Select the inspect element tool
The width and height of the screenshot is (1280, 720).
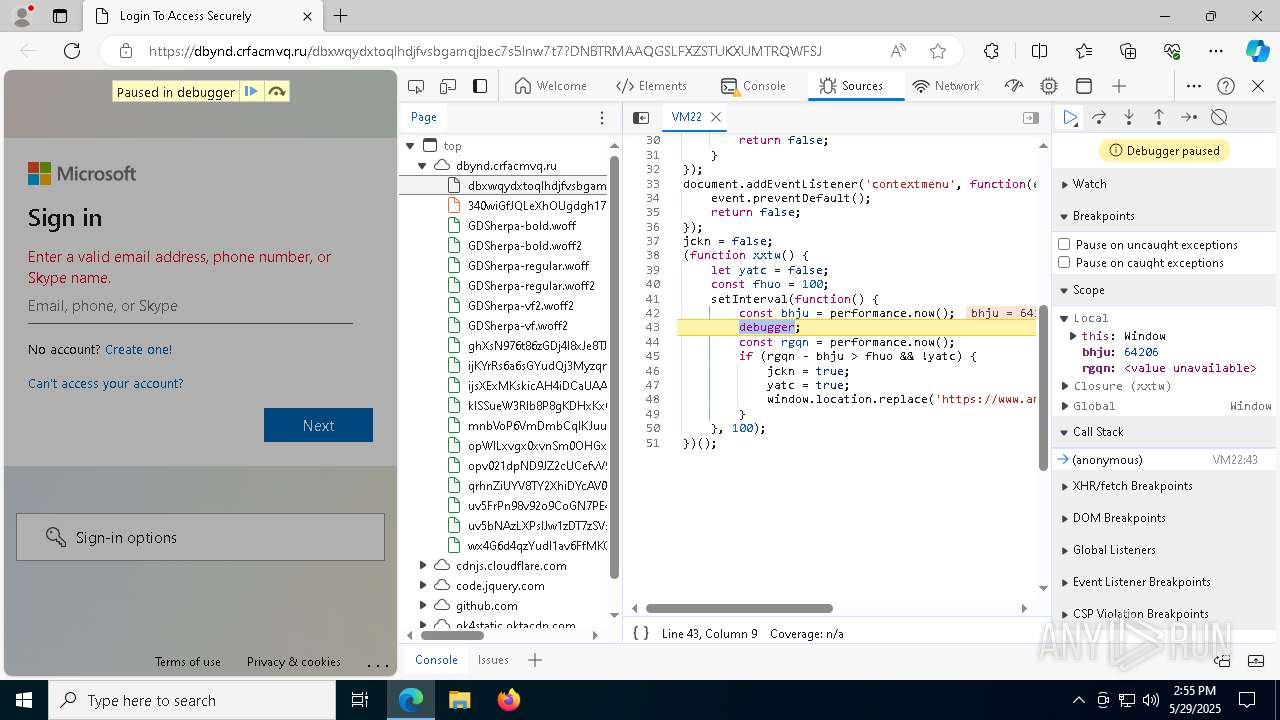417,86
